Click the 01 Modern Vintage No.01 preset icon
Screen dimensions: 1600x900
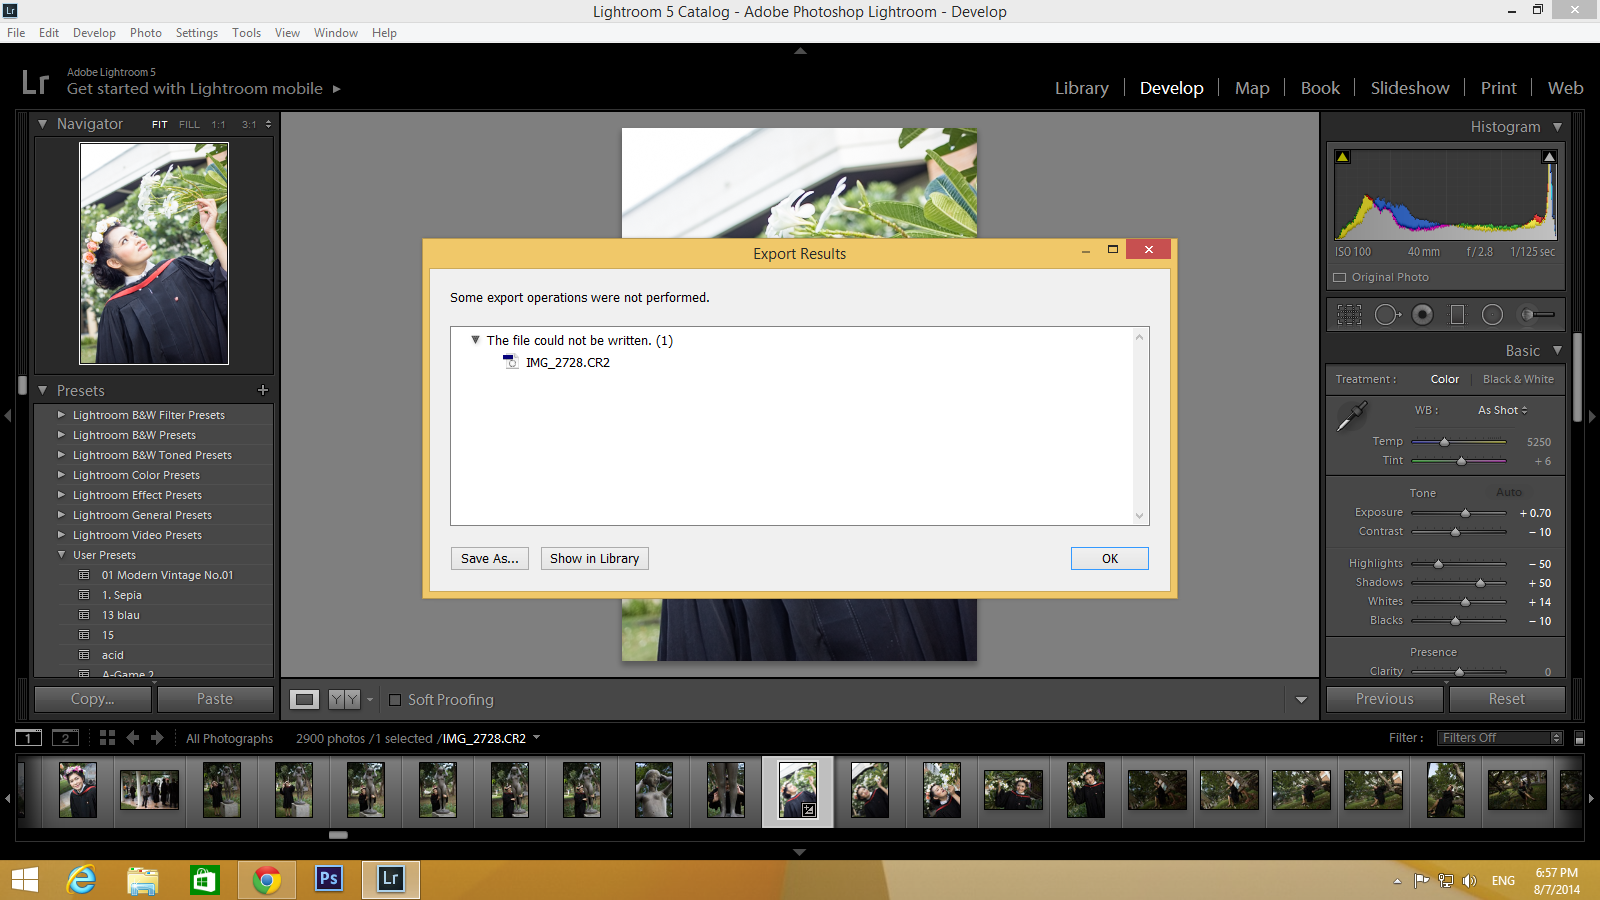(x=84, y=575)
